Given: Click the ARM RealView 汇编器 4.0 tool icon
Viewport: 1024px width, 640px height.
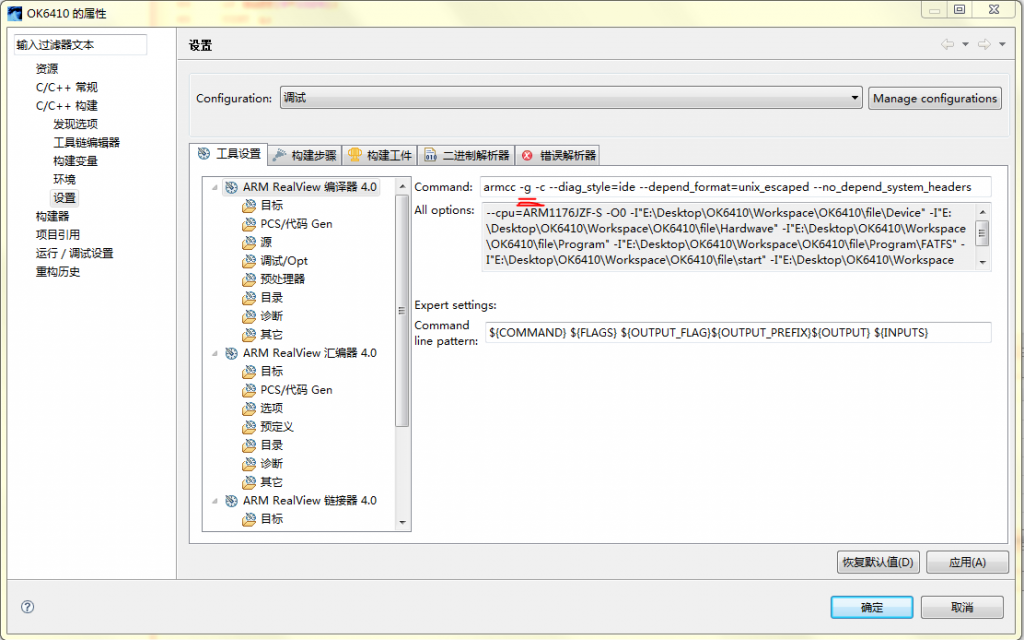Looking at the screenshot, I should 231,353.
